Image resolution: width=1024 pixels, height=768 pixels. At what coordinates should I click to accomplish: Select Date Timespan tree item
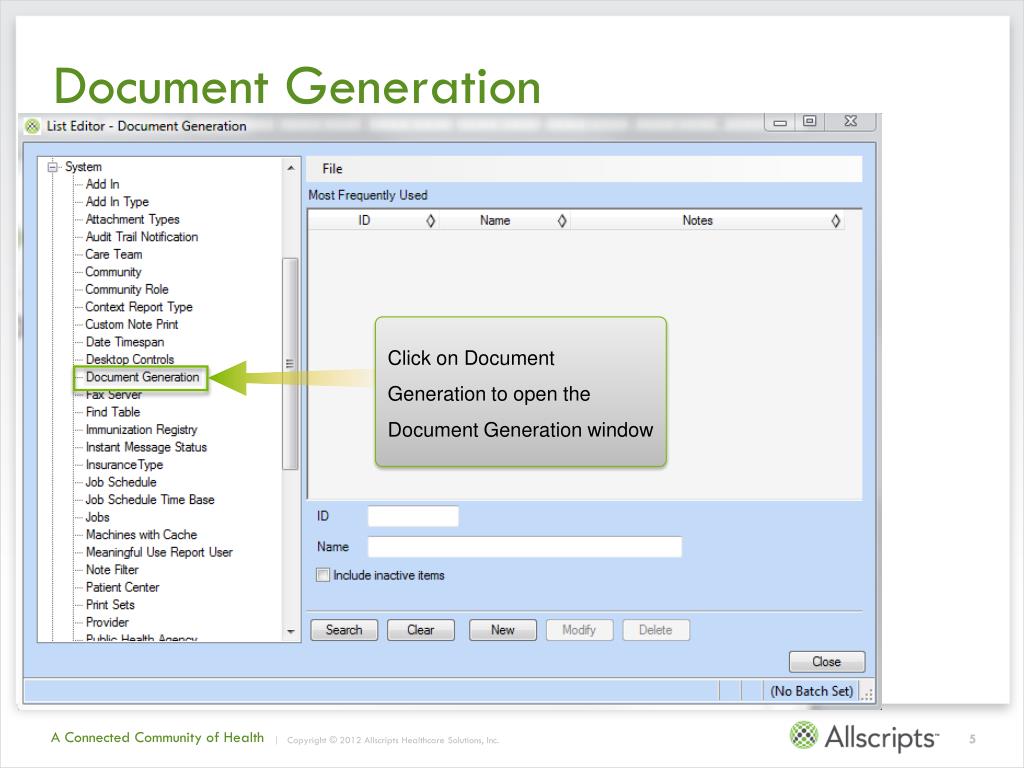(x=125, y=342)
